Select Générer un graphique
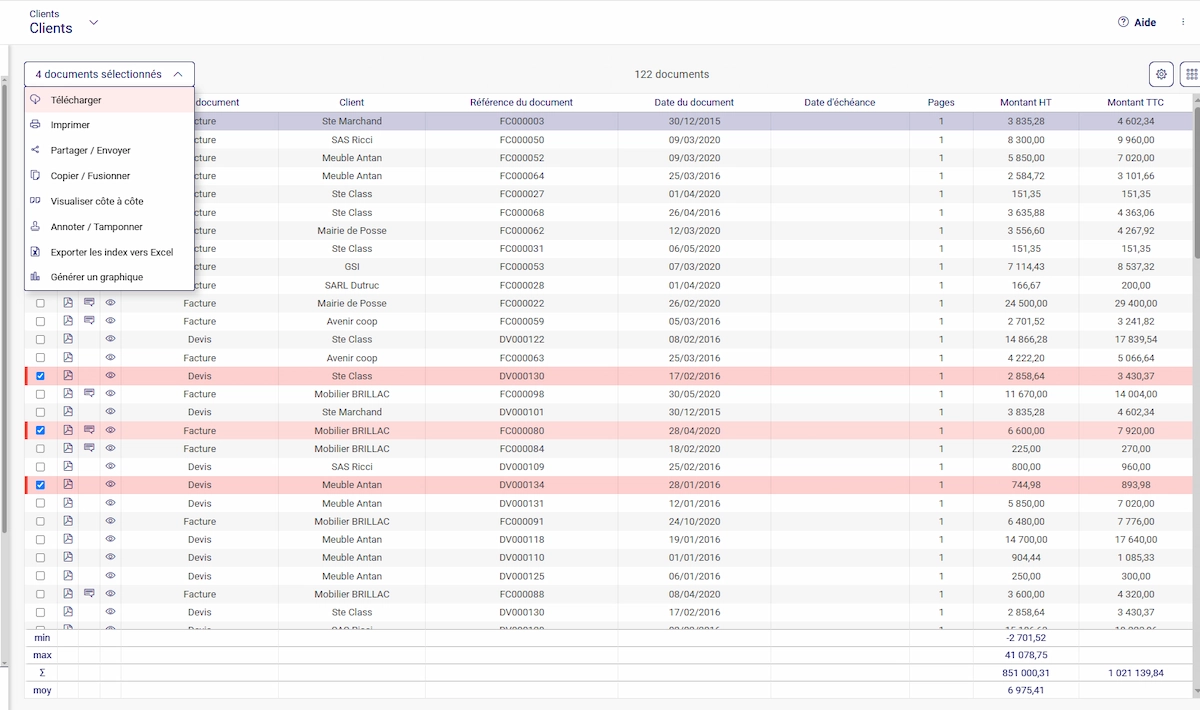The height and width of the screenshot is (710, 1200). (x=110, y=277)
